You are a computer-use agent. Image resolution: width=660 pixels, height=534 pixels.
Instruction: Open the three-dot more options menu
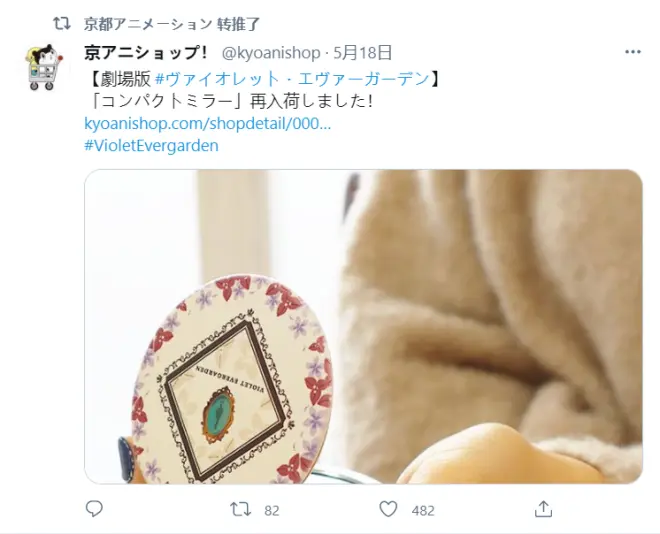tap(633, 52)
